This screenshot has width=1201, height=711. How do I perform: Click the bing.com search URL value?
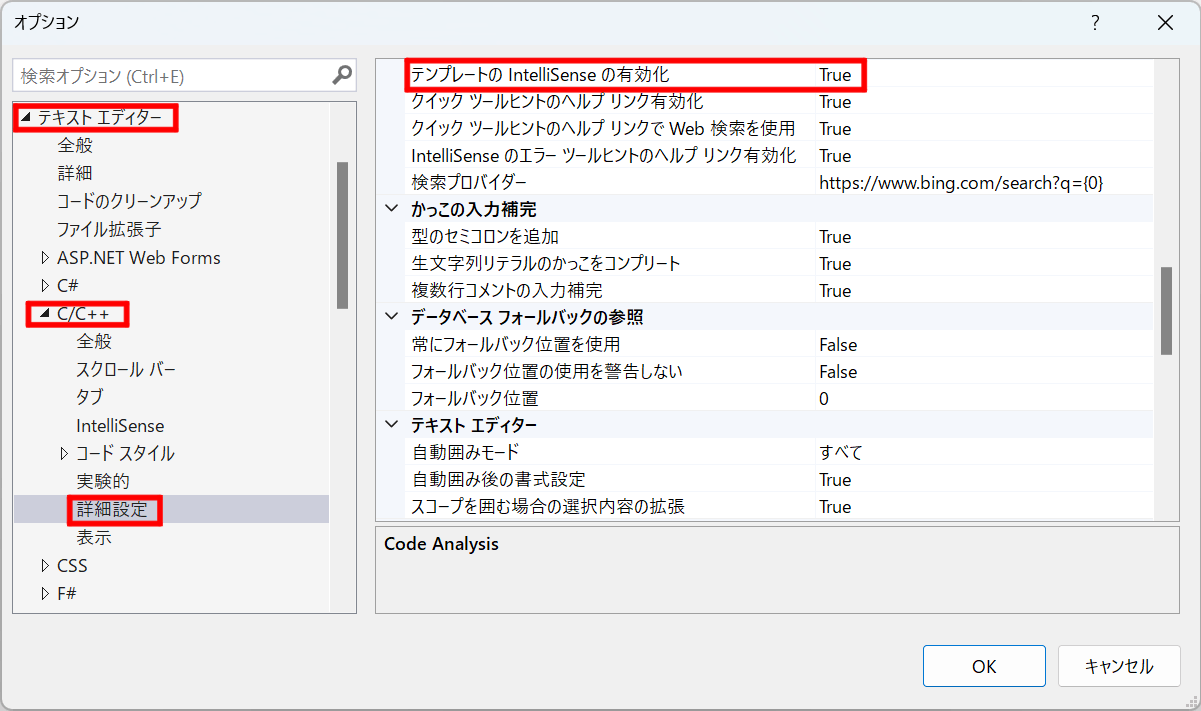tap(961, 183)
